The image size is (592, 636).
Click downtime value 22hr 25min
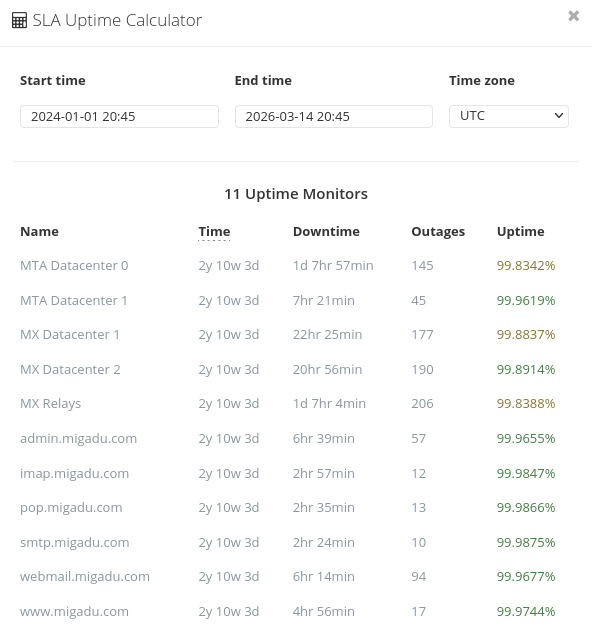[328, 335]
